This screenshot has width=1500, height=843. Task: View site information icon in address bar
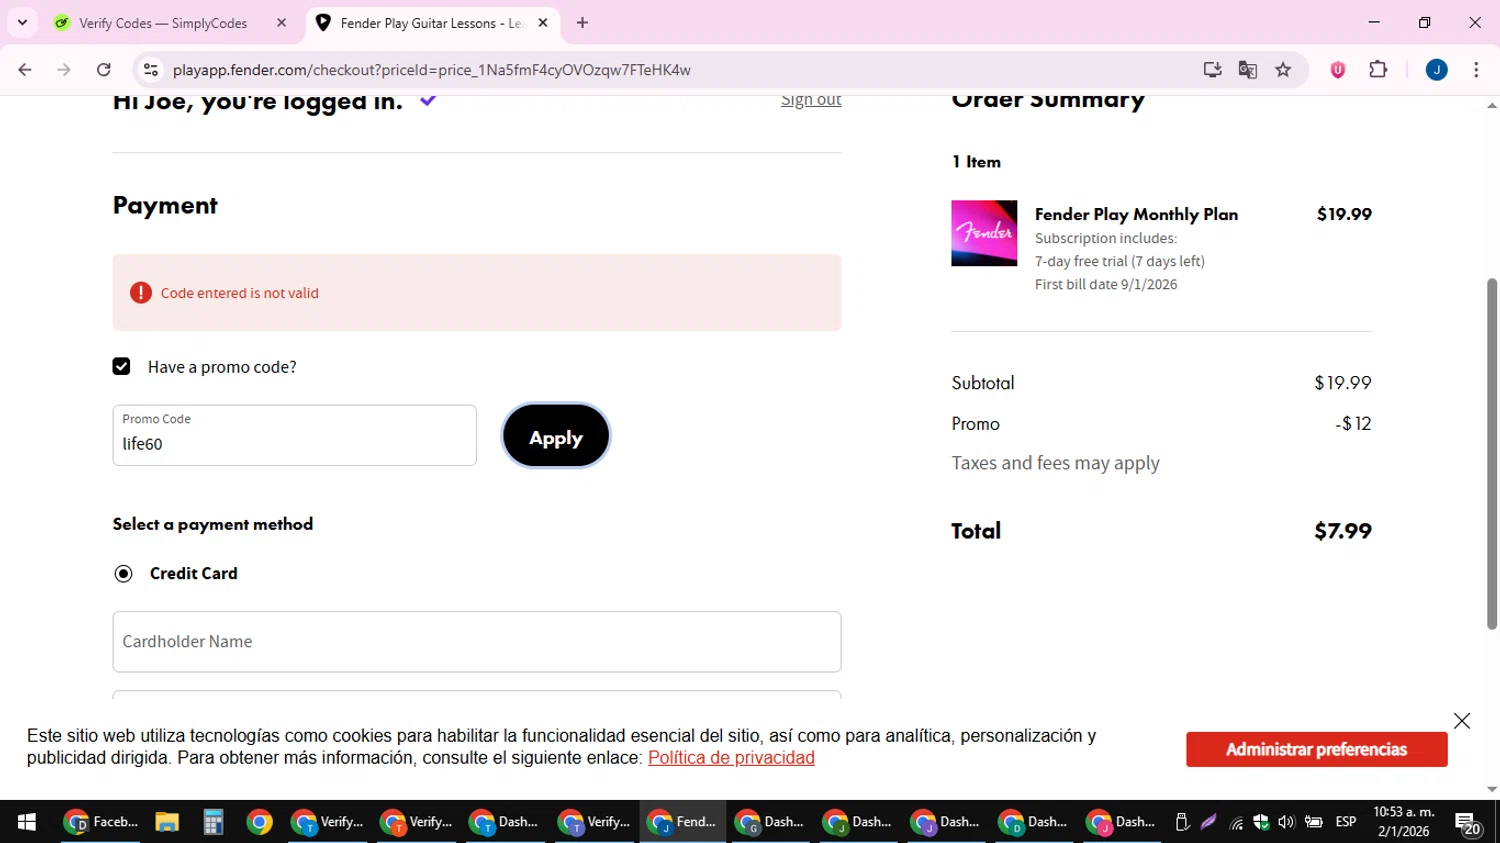(151, 70)
